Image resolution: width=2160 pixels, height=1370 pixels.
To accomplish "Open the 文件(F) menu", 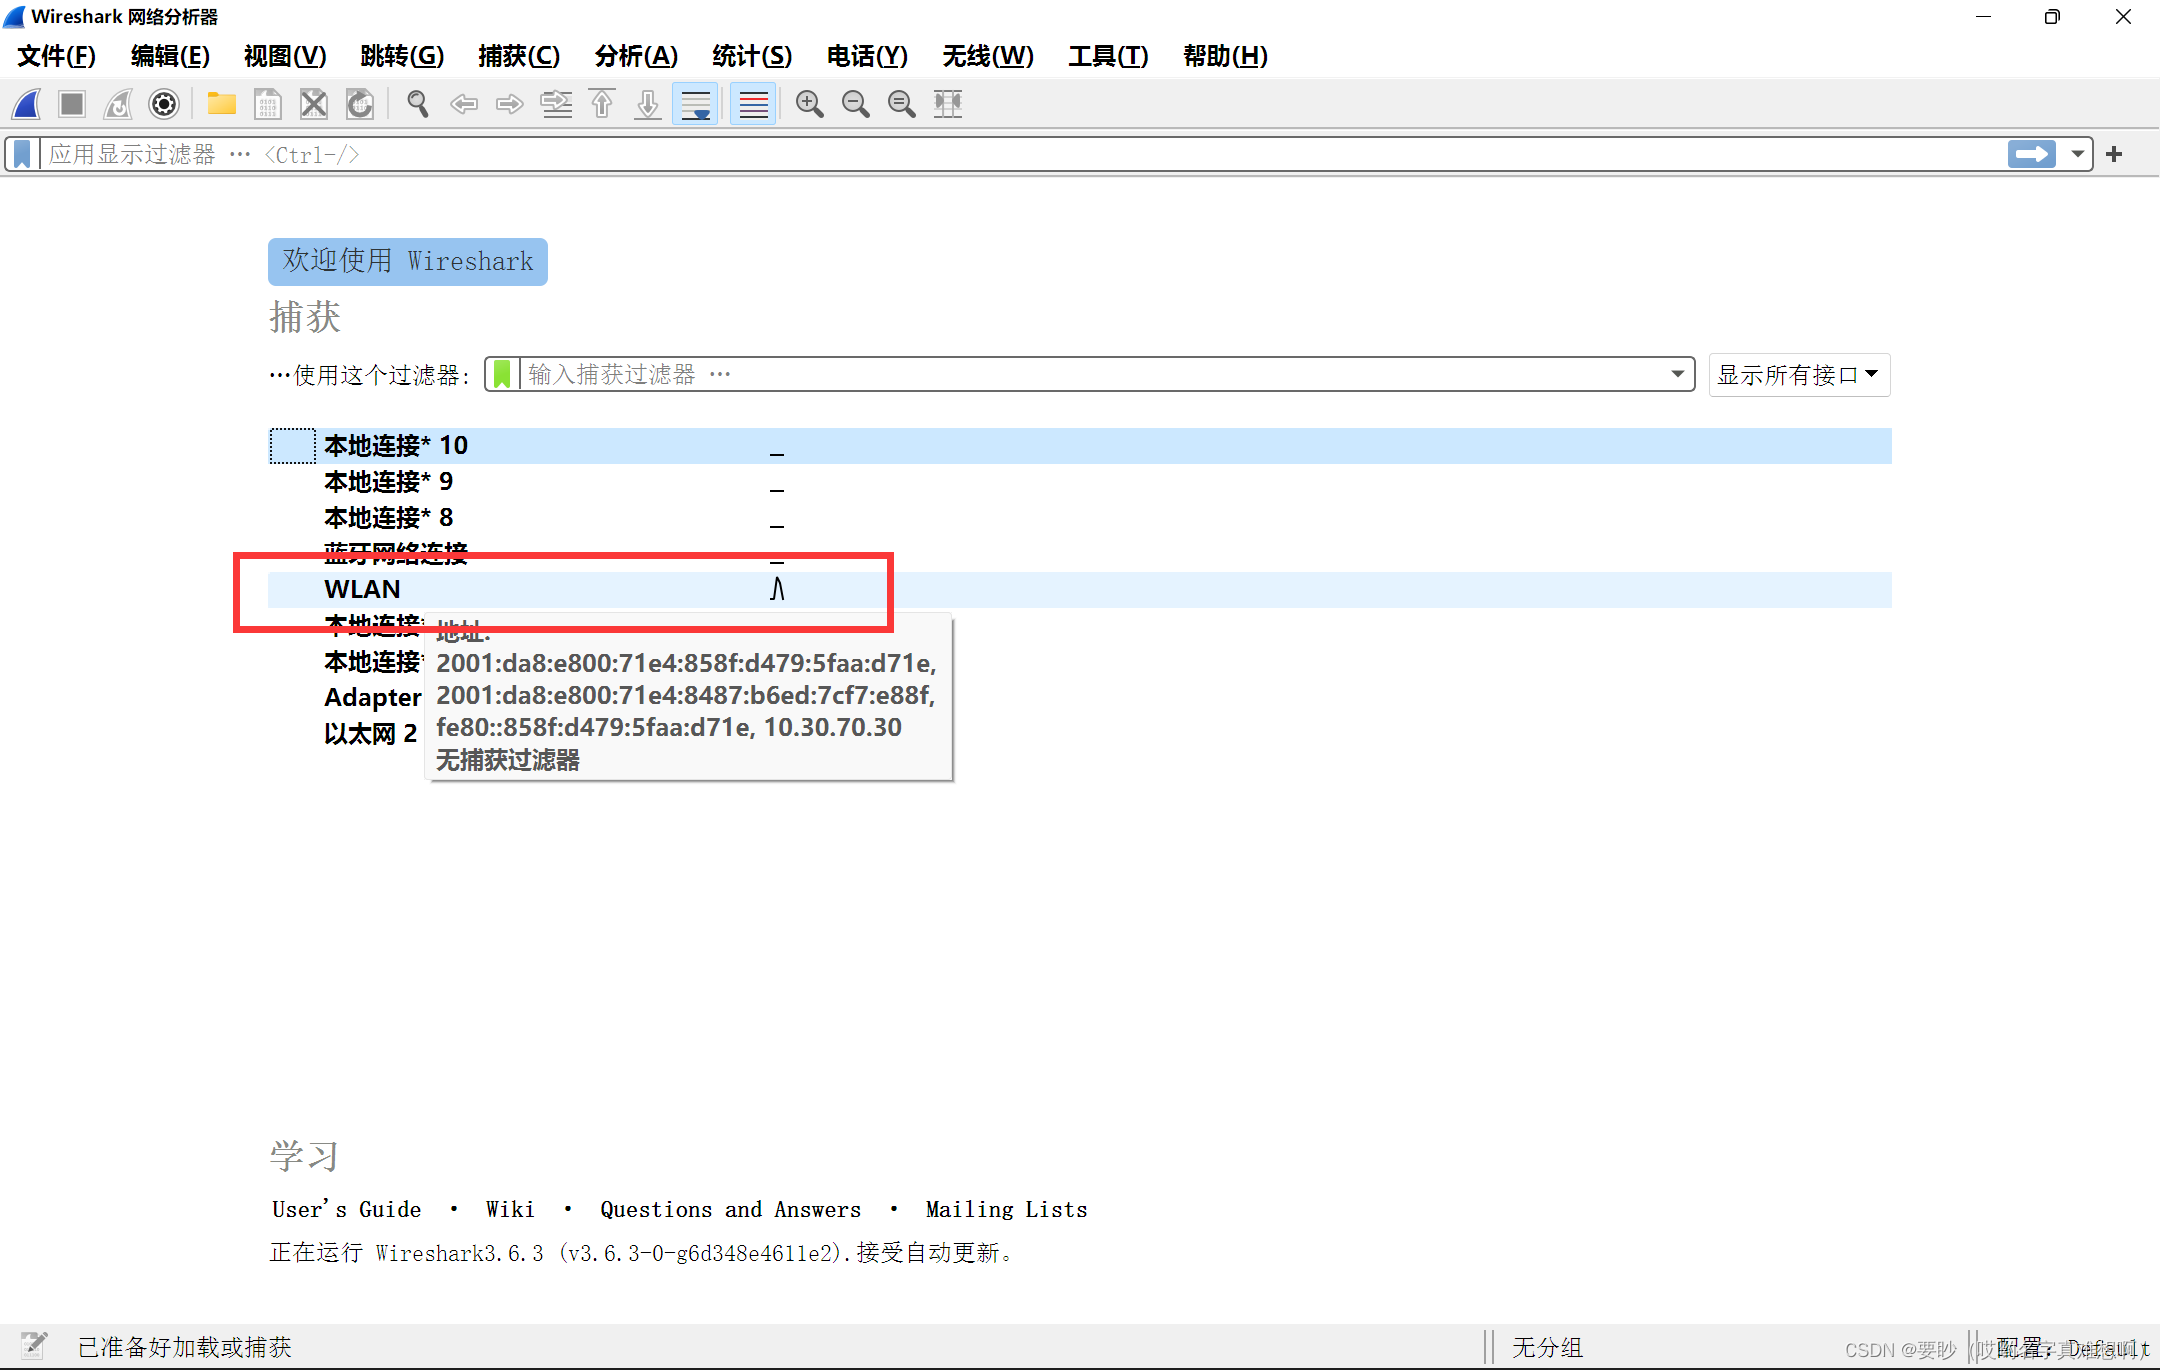I will pyautogui.click(x=57, y=56).
